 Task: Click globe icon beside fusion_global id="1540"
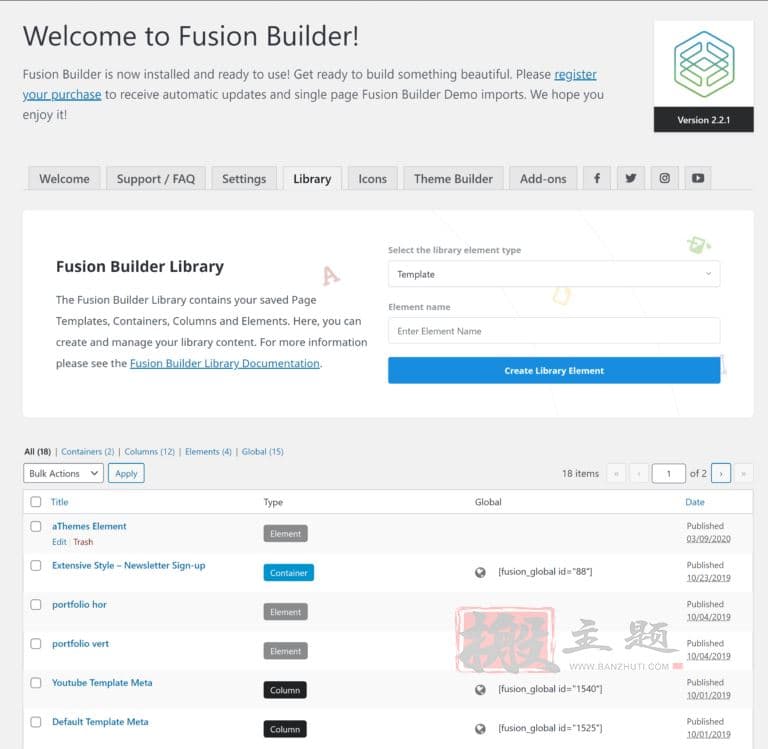point(480,690)
